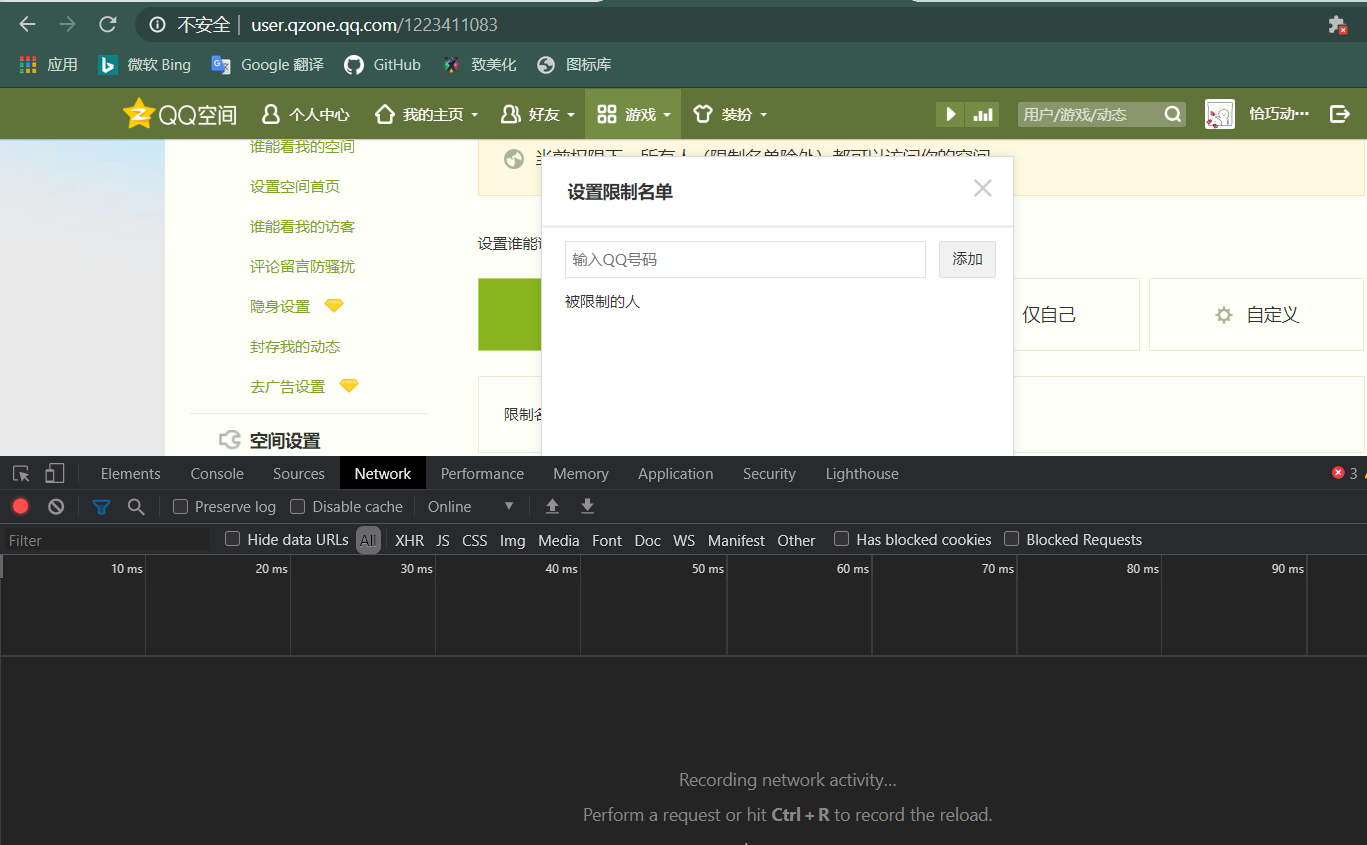Stop recording network log red button
This screenshot has height=845, width=1367.
pyautogui.click(x=20, y=507)
